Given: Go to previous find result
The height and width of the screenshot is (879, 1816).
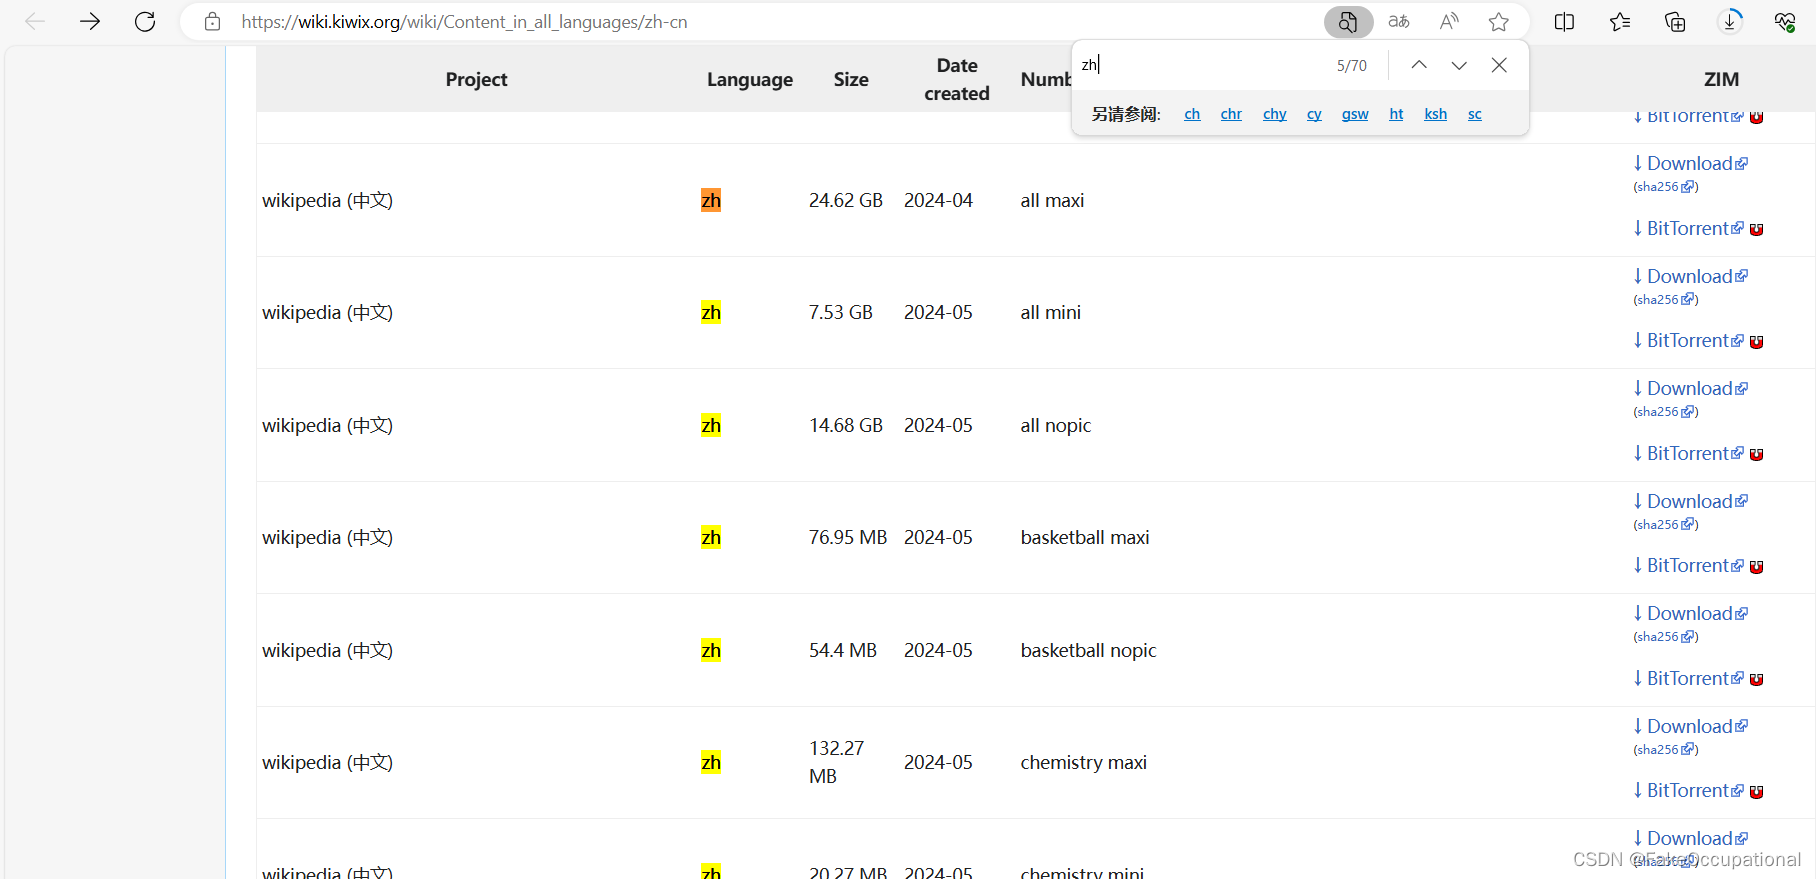Looking at the screenshot, I should [1419, 65].
